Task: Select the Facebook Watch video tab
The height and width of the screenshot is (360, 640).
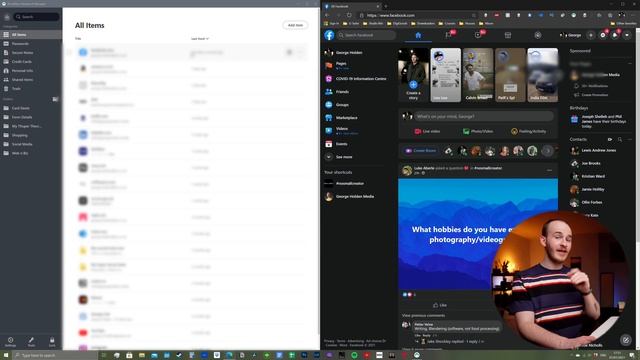Action: coord(478,35)
